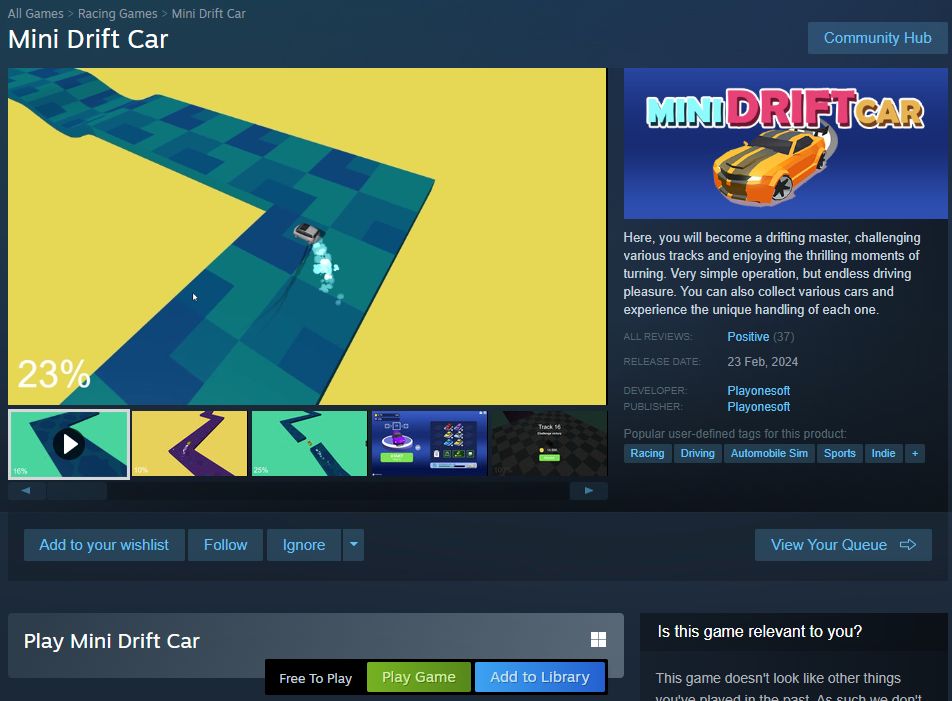Viewport: 952px width, 701px height.
Task: Click the Windows platform icon
Action: [x=598, y=639]
